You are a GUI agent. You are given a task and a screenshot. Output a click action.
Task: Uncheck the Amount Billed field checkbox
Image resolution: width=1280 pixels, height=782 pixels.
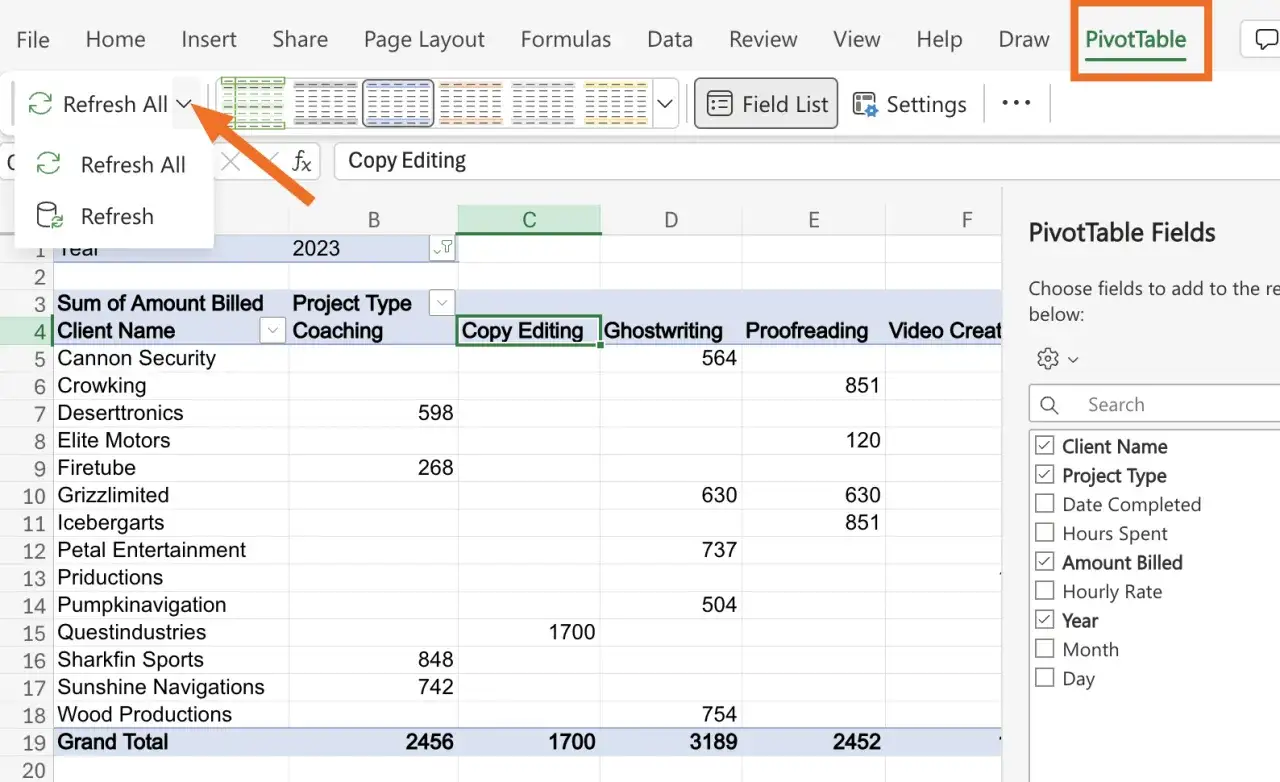[x=1045, y=562]
